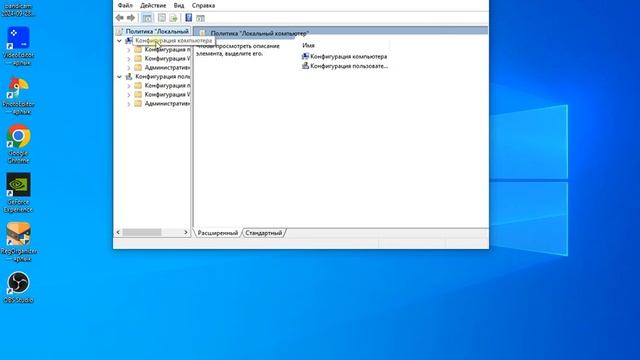Open the Вид menu
640x360 pixels.
[179, 5]
